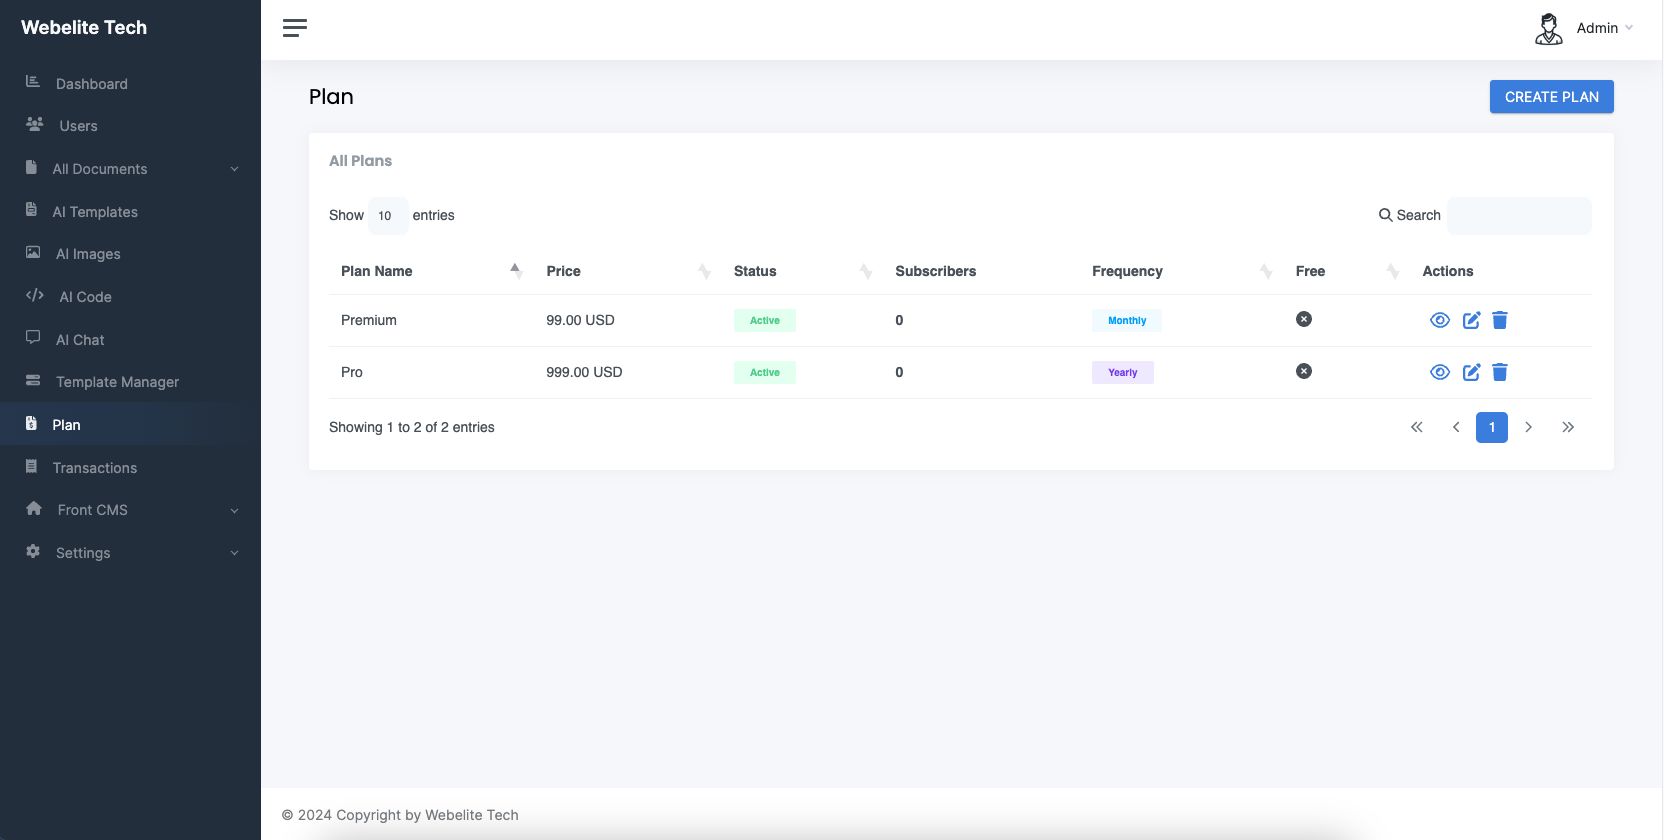Open the show entries dropdown
Viewport: 1664px width, 840px height.
click(x=387, y=216)
